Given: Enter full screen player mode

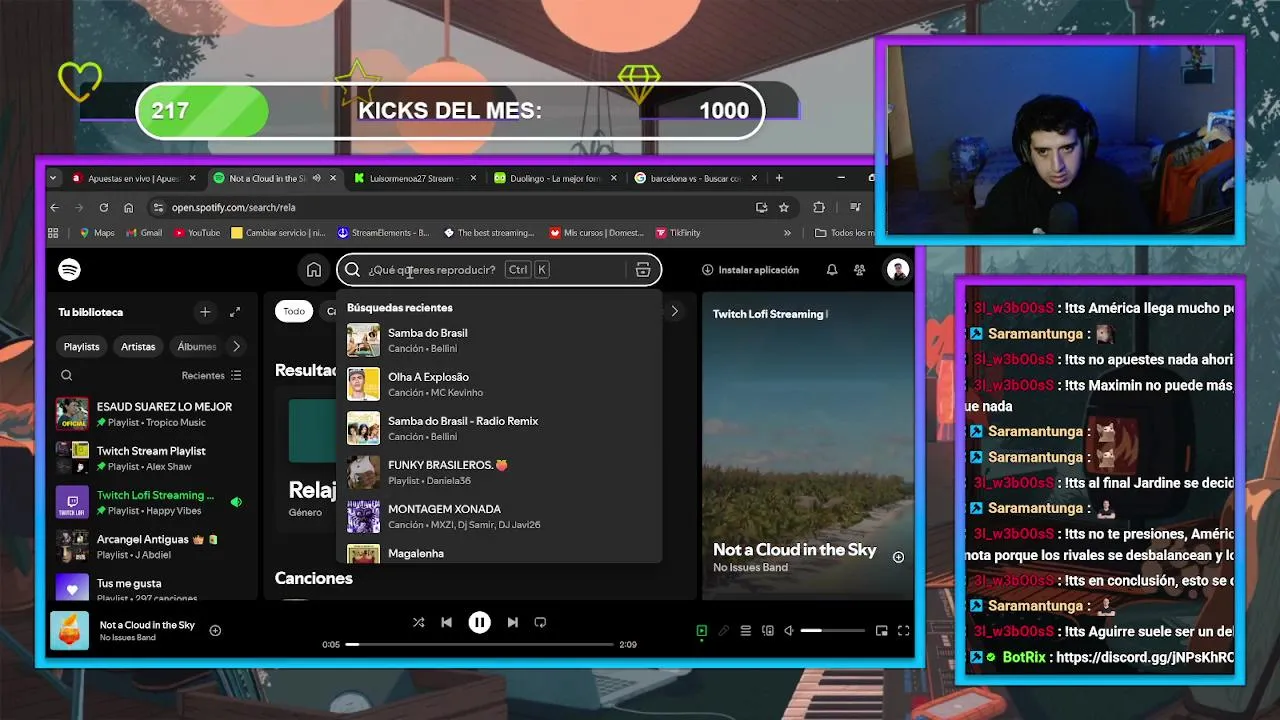Looking at the screenshot, I should click(x=904, y=631).
